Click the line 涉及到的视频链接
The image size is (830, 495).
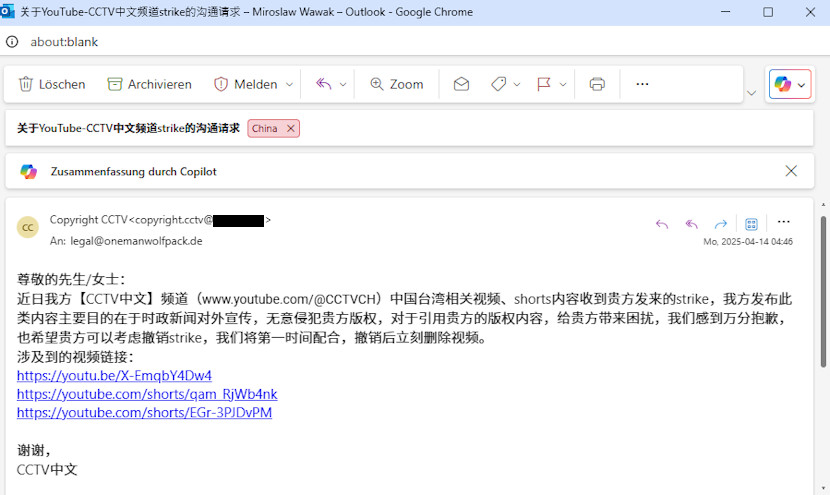[75, 356]
